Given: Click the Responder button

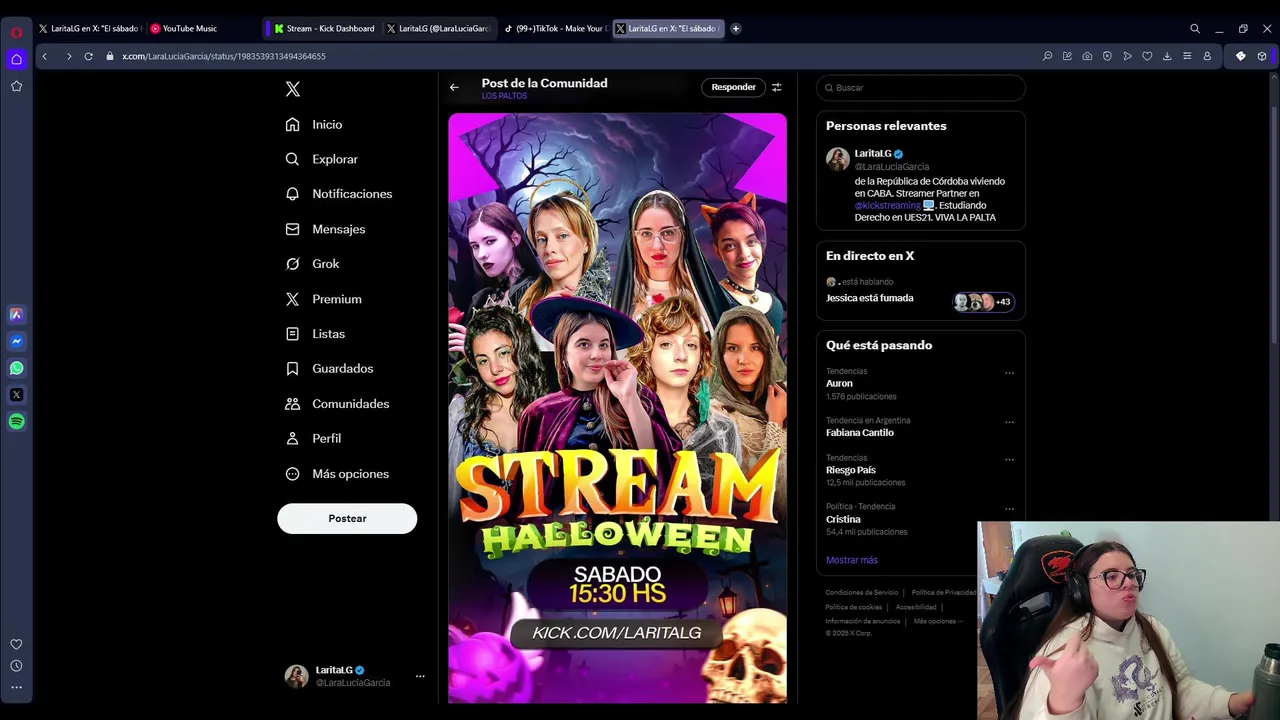Looking at the screenshot, I should click(x=733, y=87).
